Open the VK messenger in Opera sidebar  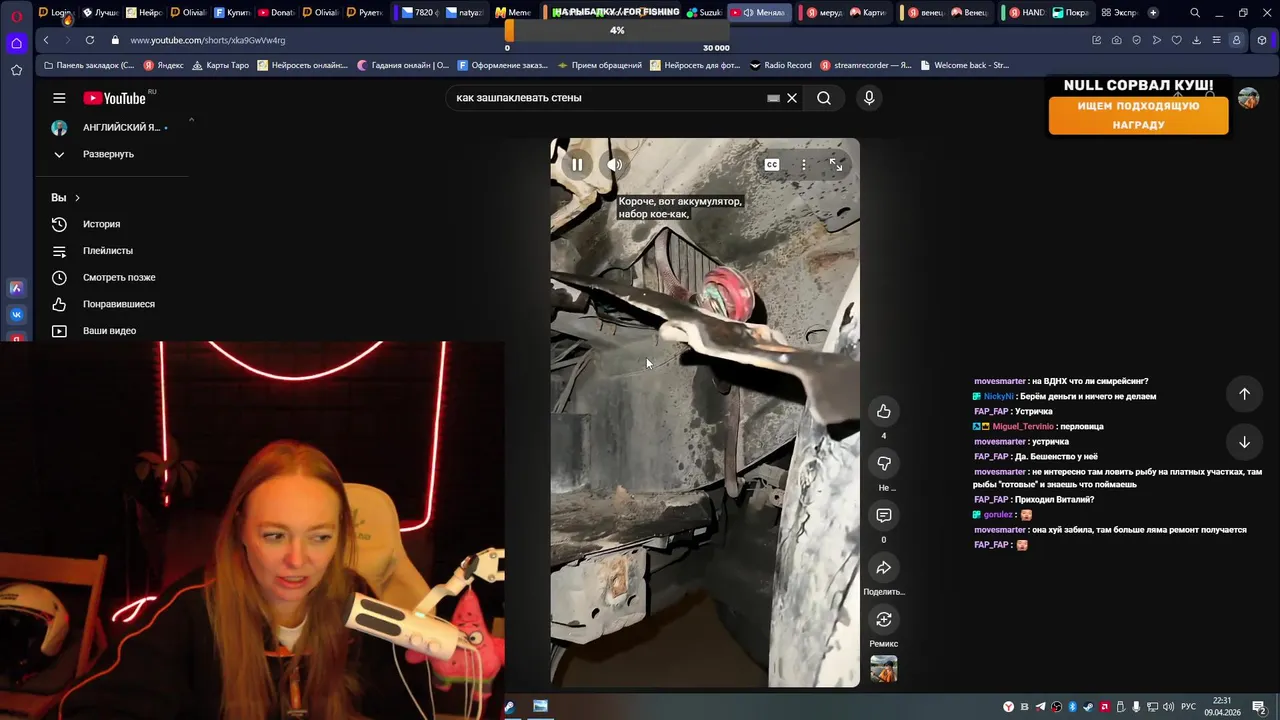tap(16, 314)
